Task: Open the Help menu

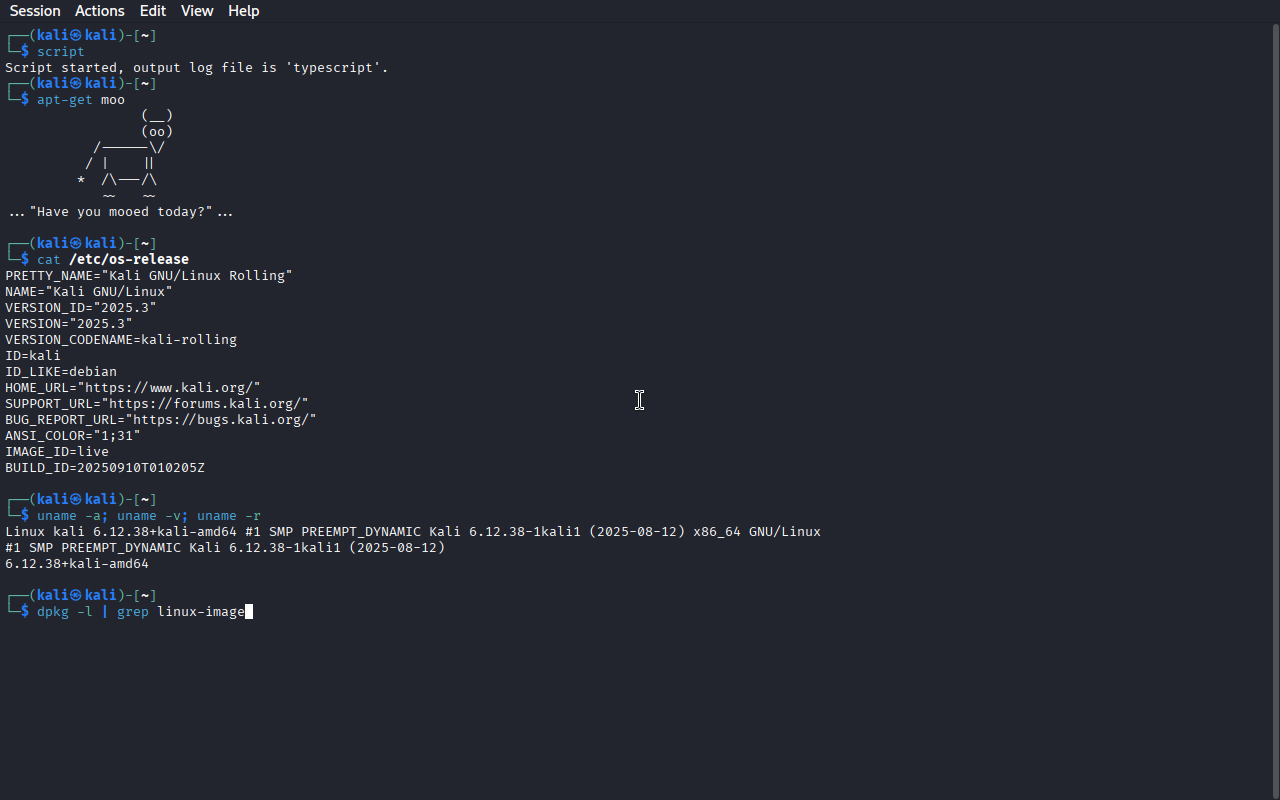Action: tap(244, 11)
